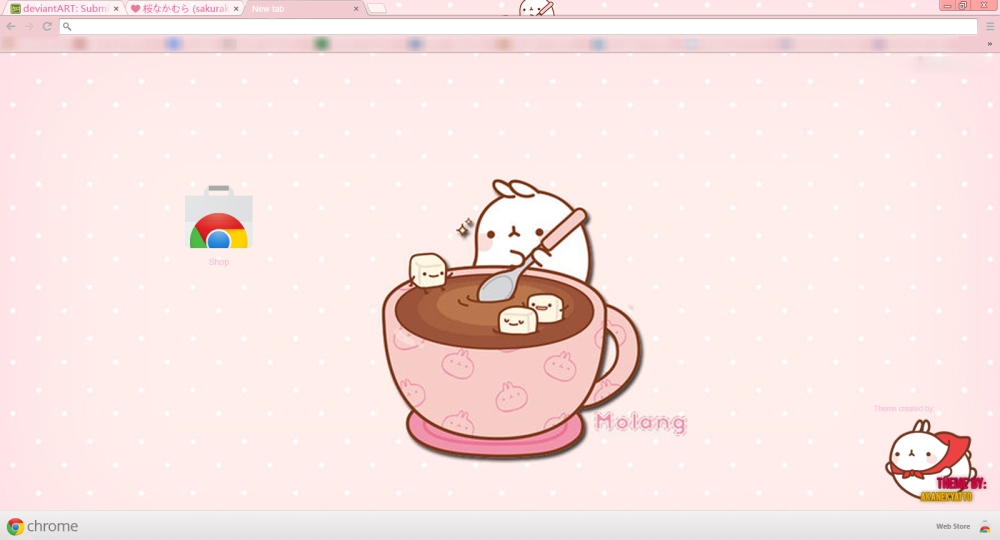Image resolution: width=1000 pixels, height=540 pixels.
Task: Click the Web Store icon in footer
Action: 984,526
